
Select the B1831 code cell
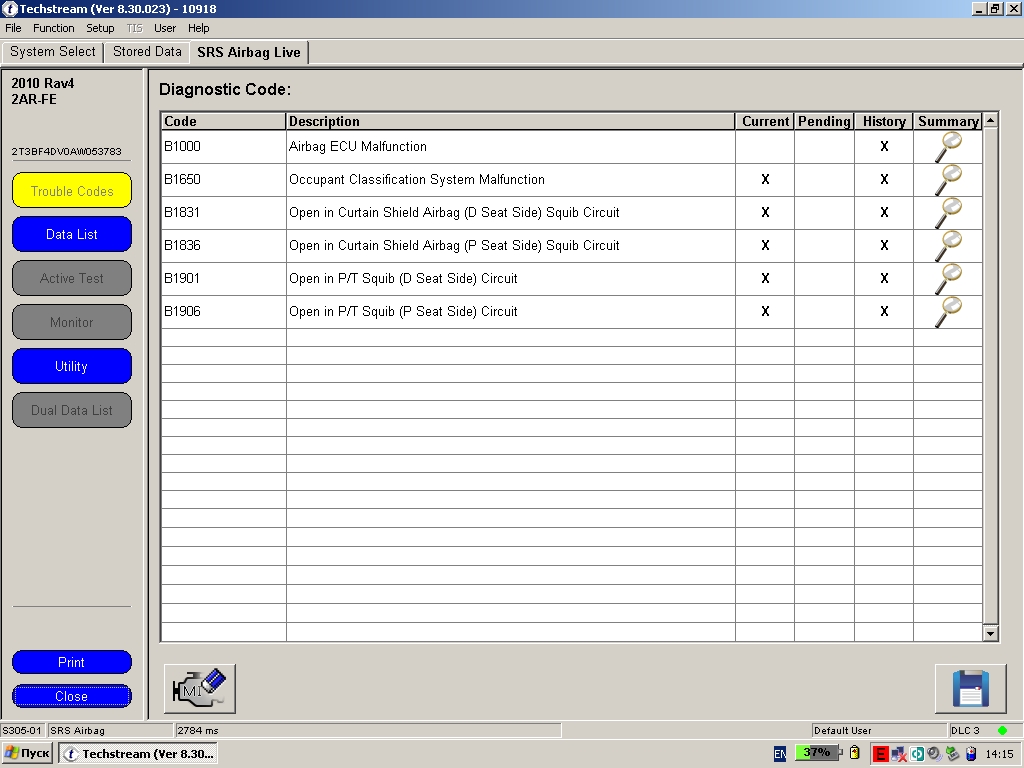[x=223, y=213]
